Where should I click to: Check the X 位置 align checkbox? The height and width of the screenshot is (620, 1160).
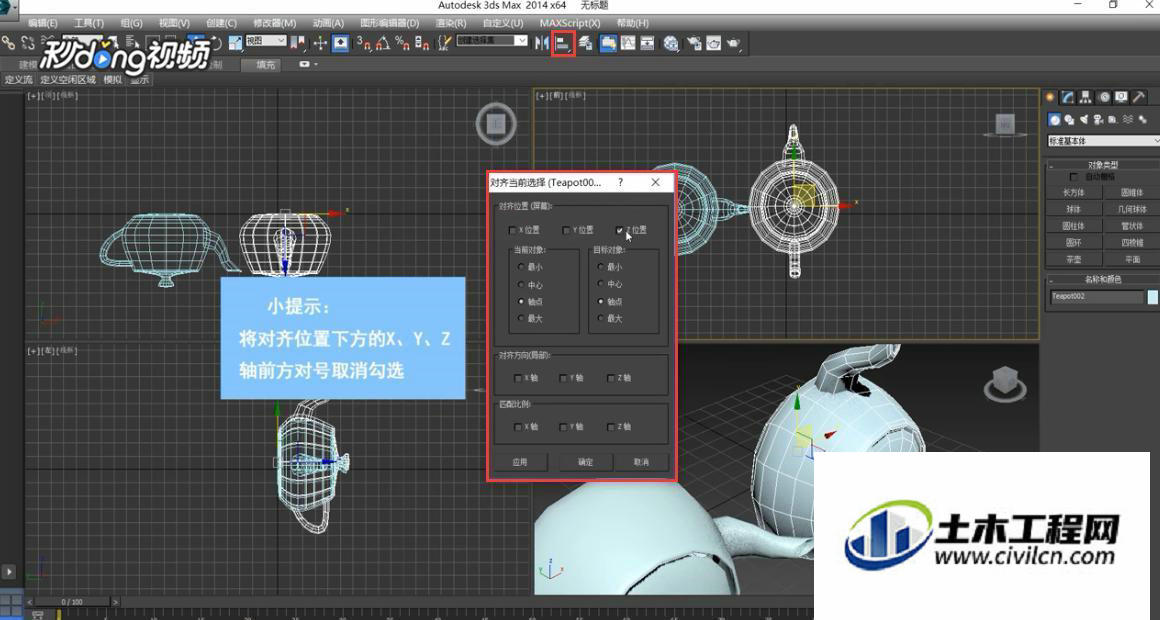pyautogui.click(x=512, y=230)
